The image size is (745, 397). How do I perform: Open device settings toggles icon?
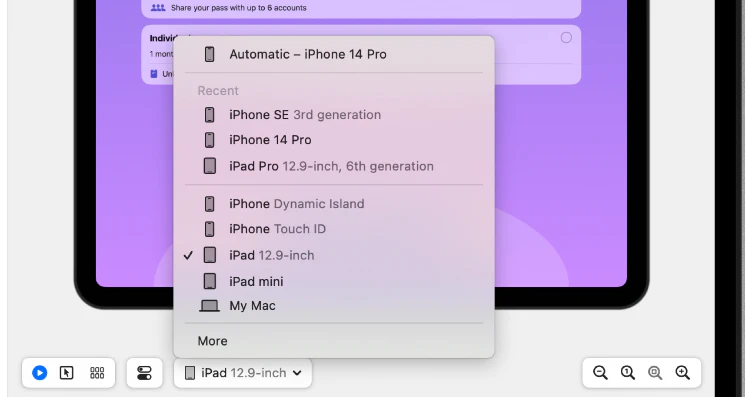point(144,373)
